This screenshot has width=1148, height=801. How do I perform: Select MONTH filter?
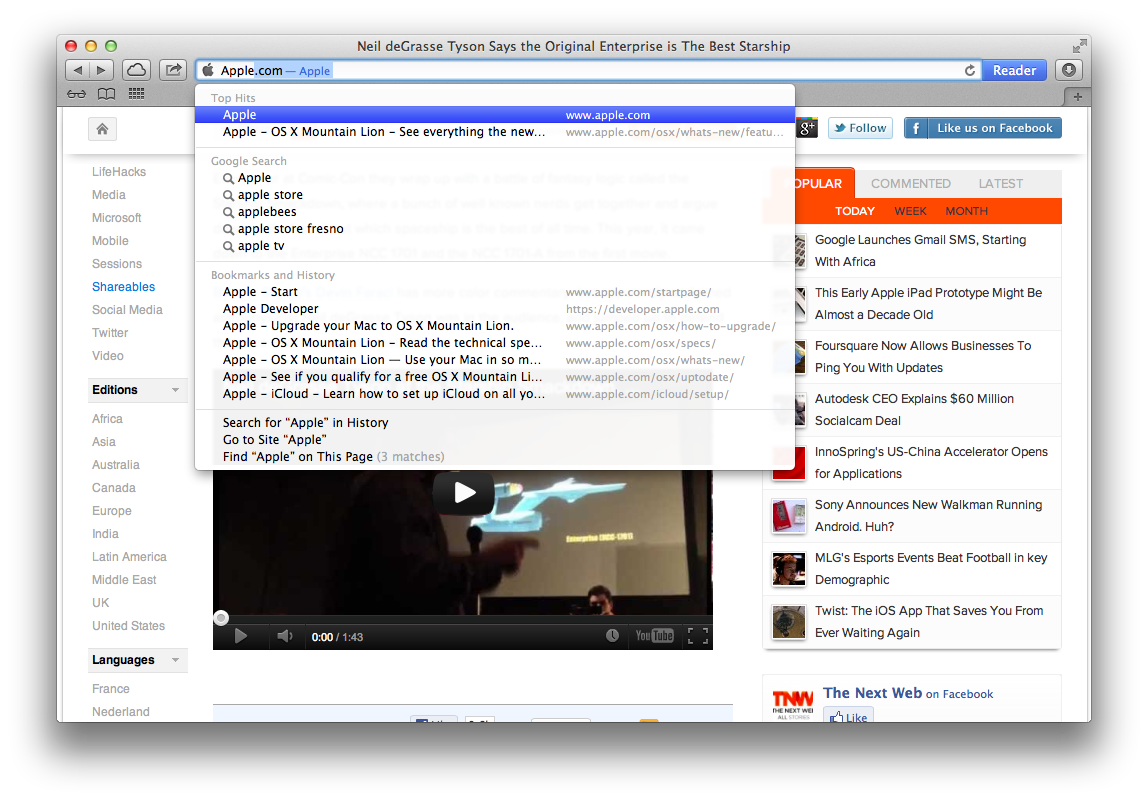[x=966, y=211]
